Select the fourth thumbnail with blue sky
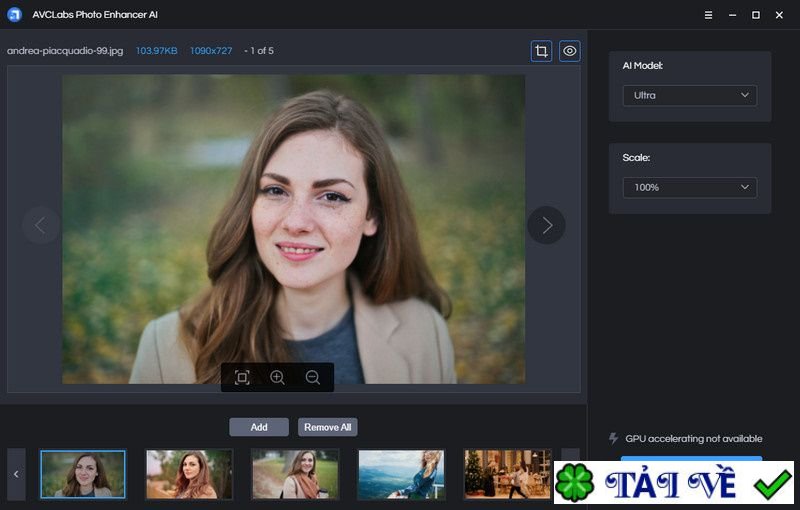 pos(401,474)
